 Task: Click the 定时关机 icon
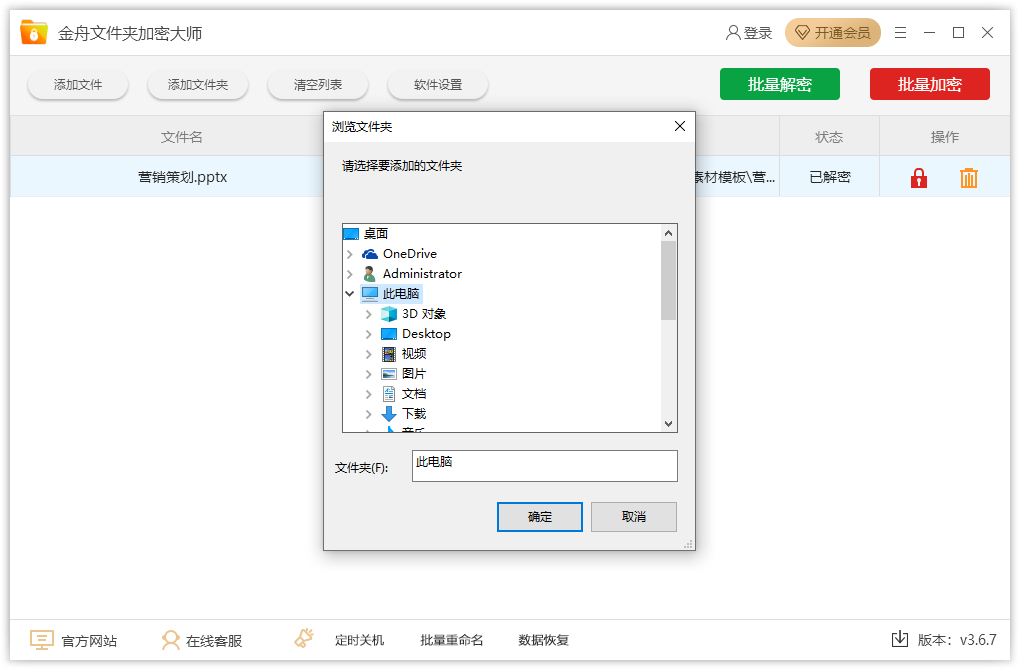[x=304, y=639]
